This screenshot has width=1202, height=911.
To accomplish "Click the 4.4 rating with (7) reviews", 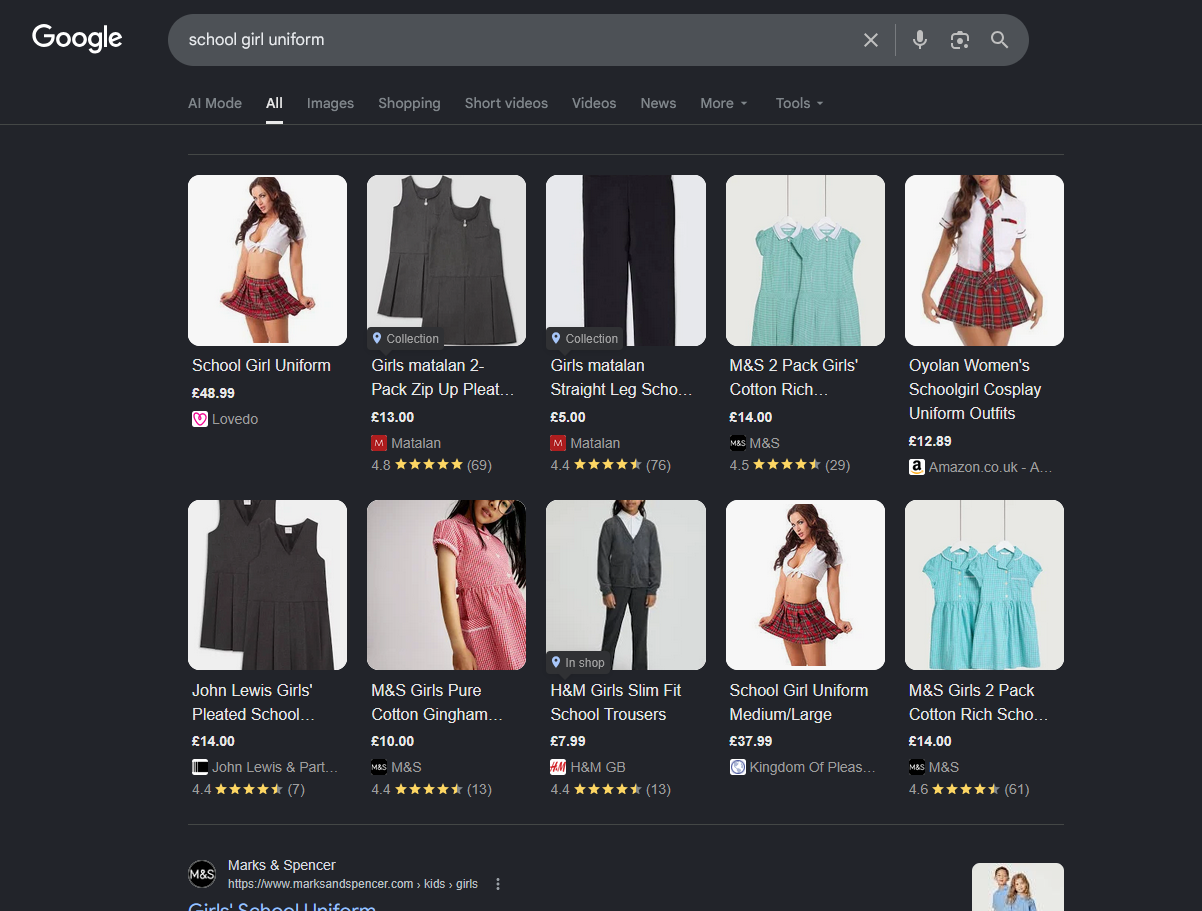I will point(248,789).
